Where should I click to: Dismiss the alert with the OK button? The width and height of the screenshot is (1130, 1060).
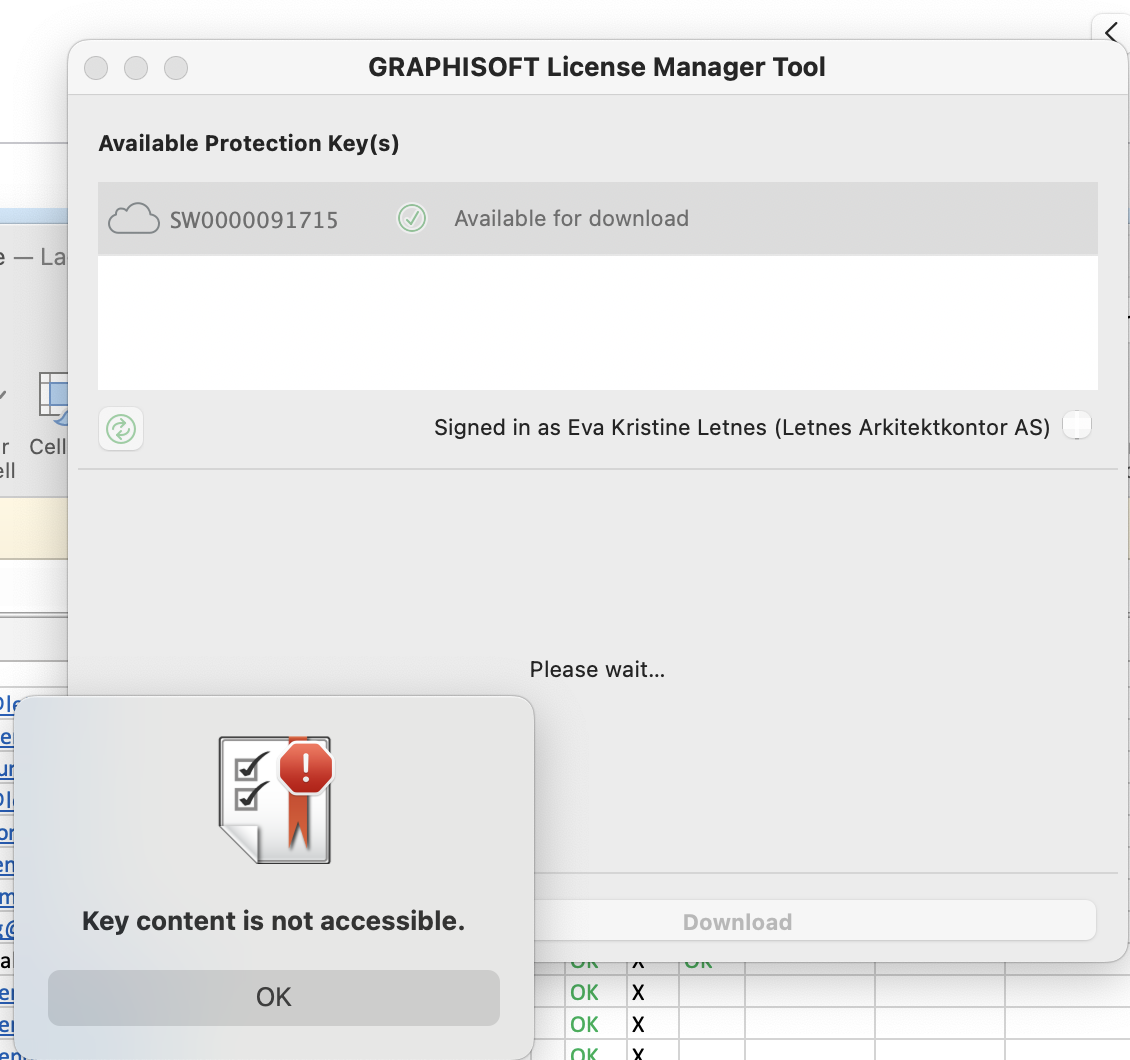click(x=273, y=997)
